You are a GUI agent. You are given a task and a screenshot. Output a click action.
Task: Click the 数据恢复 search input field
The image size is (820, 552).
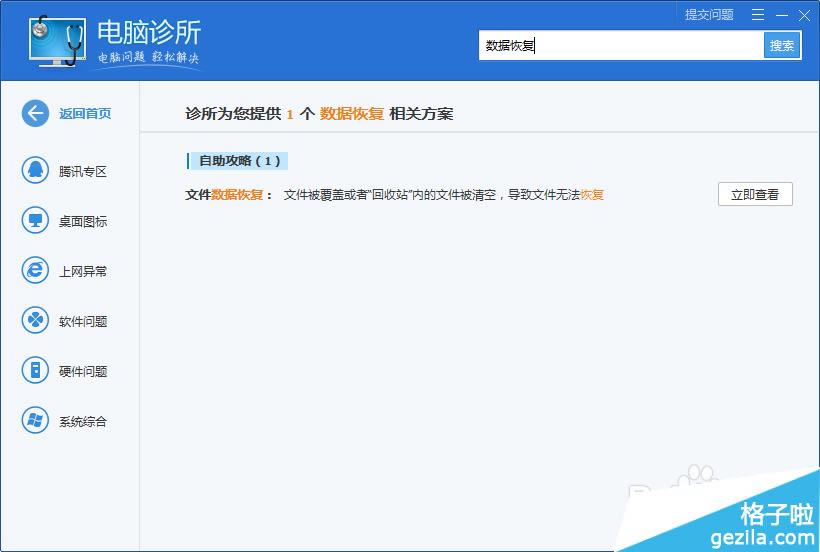coord(620,45)
